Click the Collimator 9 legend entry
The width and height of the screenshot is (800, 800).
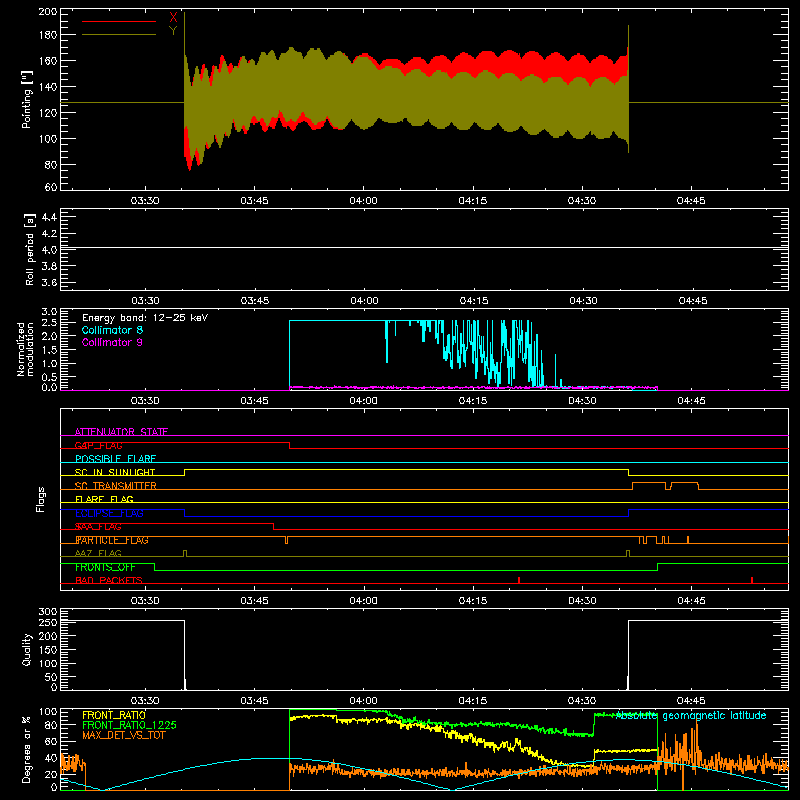tap(112, 342)
